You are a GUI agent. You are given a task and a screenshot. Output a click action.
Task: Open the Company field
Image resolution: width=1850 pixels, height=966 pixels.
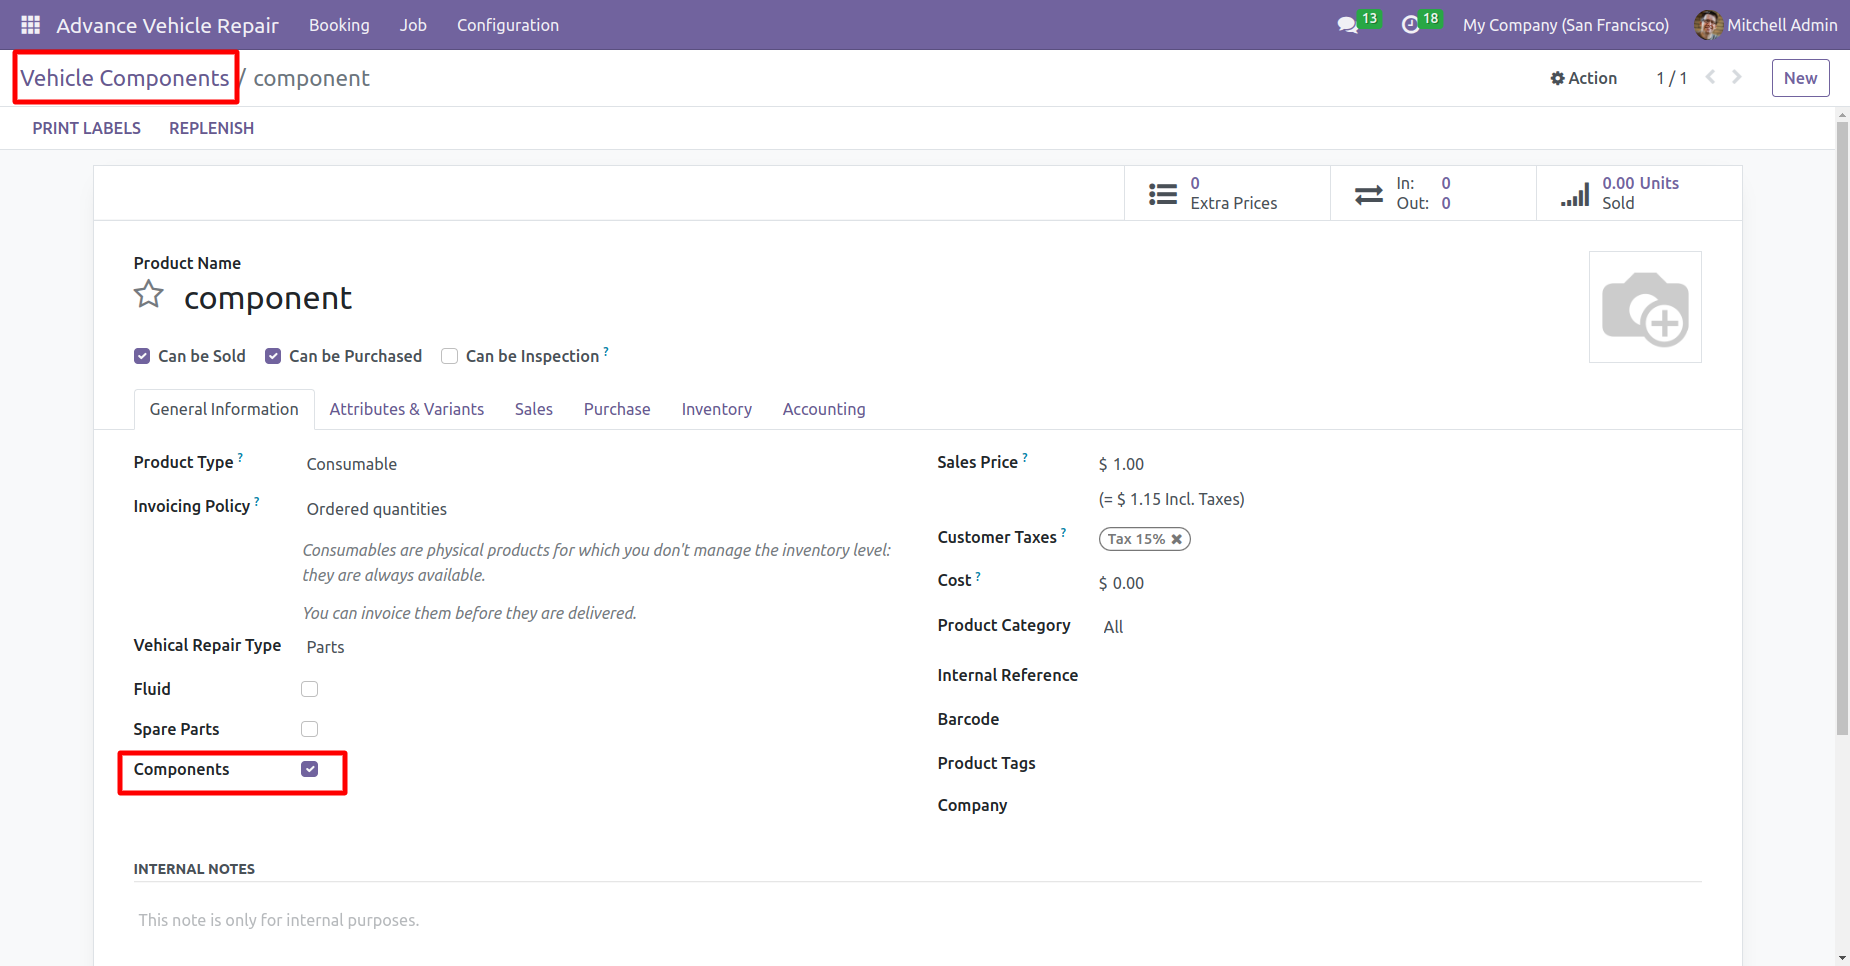coord(1400,805)
